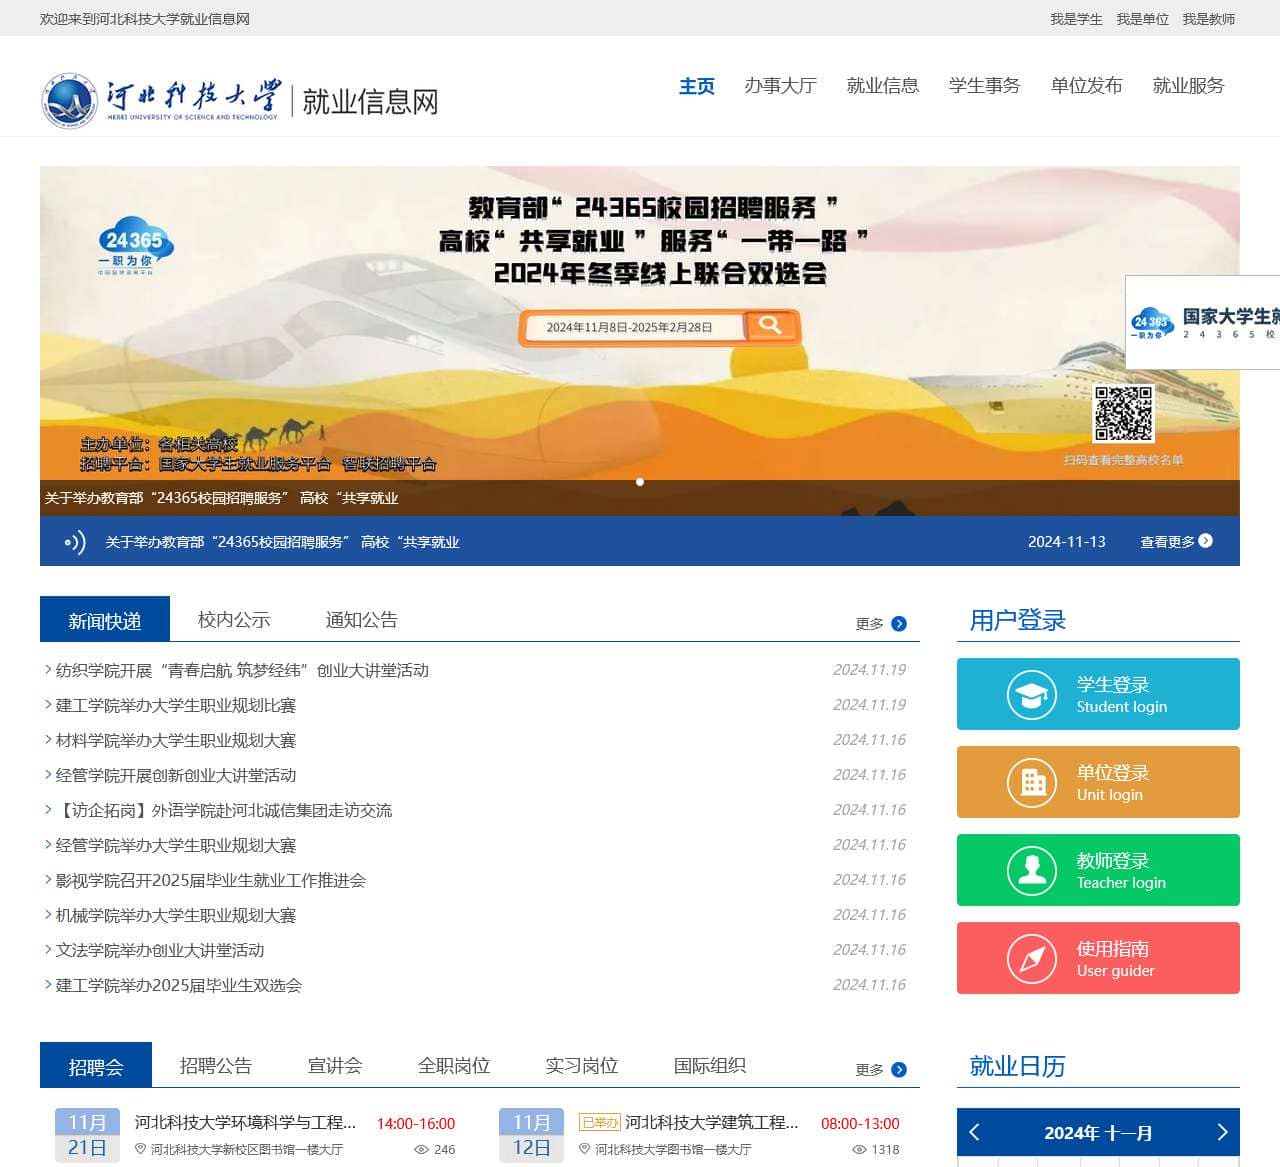Click the 使用指南 button
Image resolution: width=1280 pixels, height=1167 pixels.
click(1098, 958)
